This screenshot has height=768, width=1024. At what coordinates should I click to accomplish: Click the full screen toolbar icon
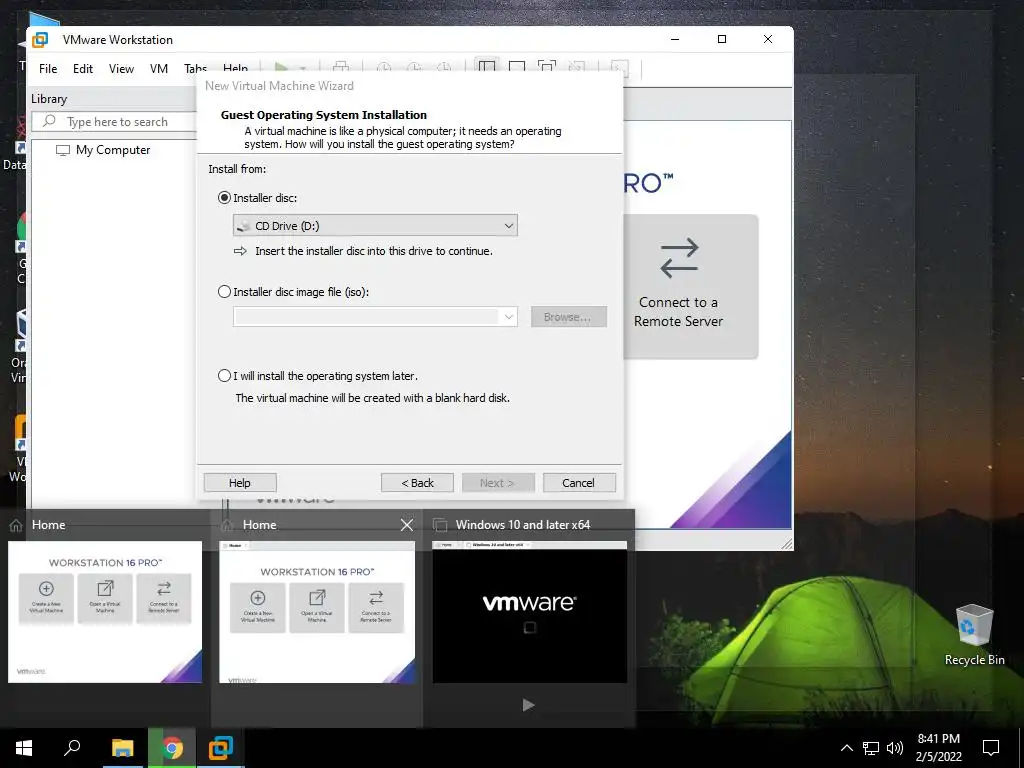coord(547,67)
